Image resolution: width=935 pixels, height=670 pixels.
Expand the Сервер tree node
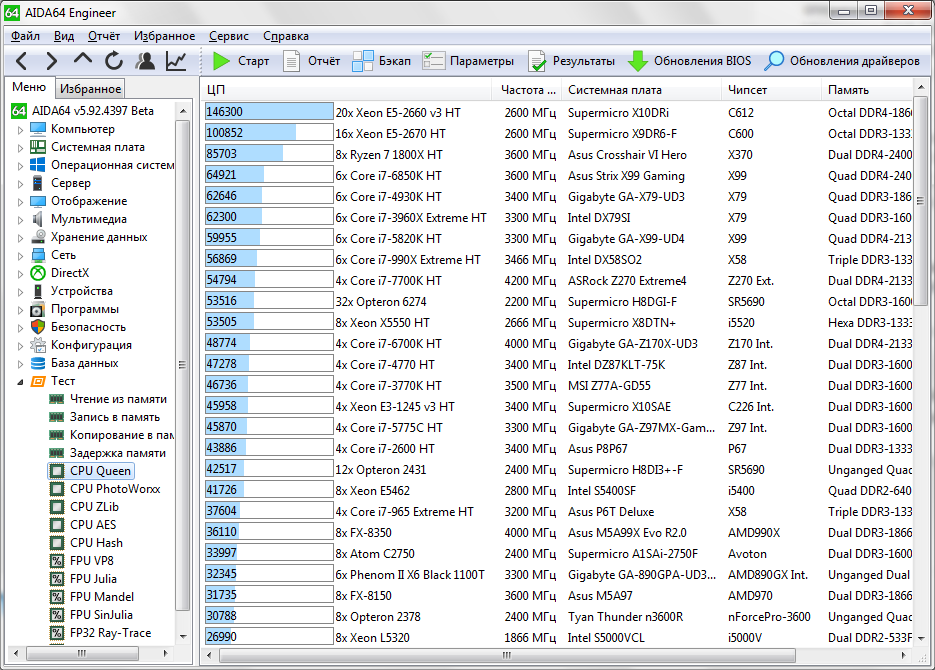click(x=20, y=183)
